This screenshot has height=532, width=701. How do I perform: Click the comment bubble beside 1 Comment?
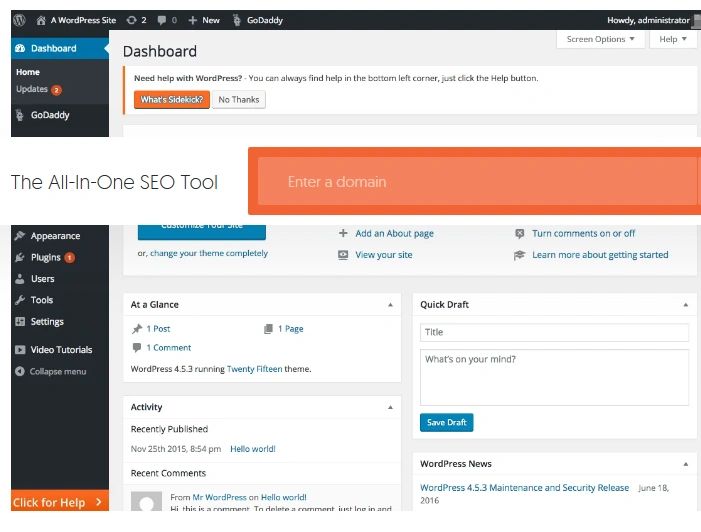tap(137, 347)
